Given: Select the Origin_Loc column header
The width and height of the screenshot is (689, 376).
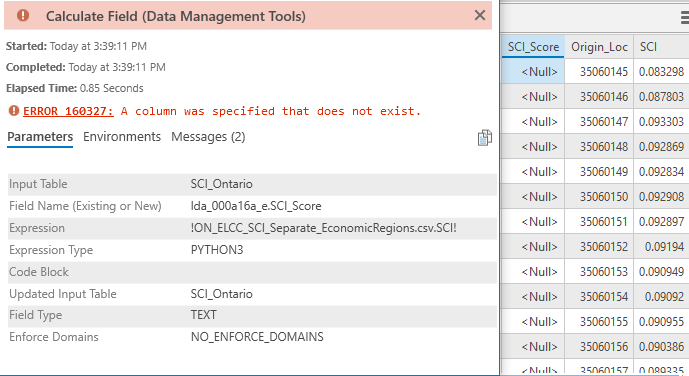Looking at the screenshot, I should 599,47.
